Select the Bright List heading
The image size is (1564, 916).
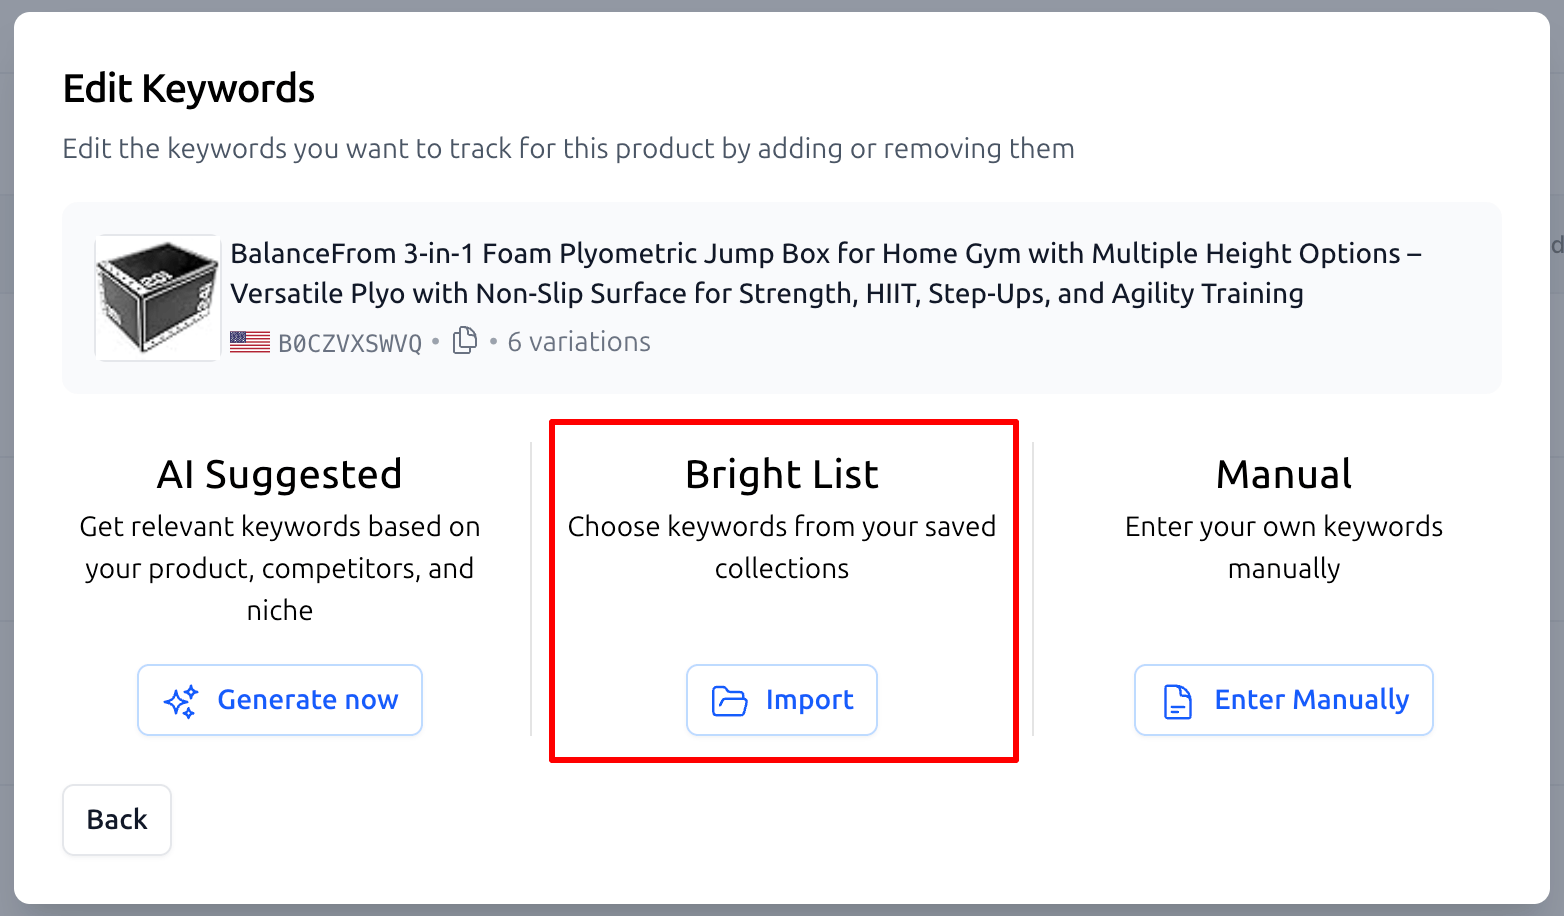pyautogui.click(x=782, y=474)
